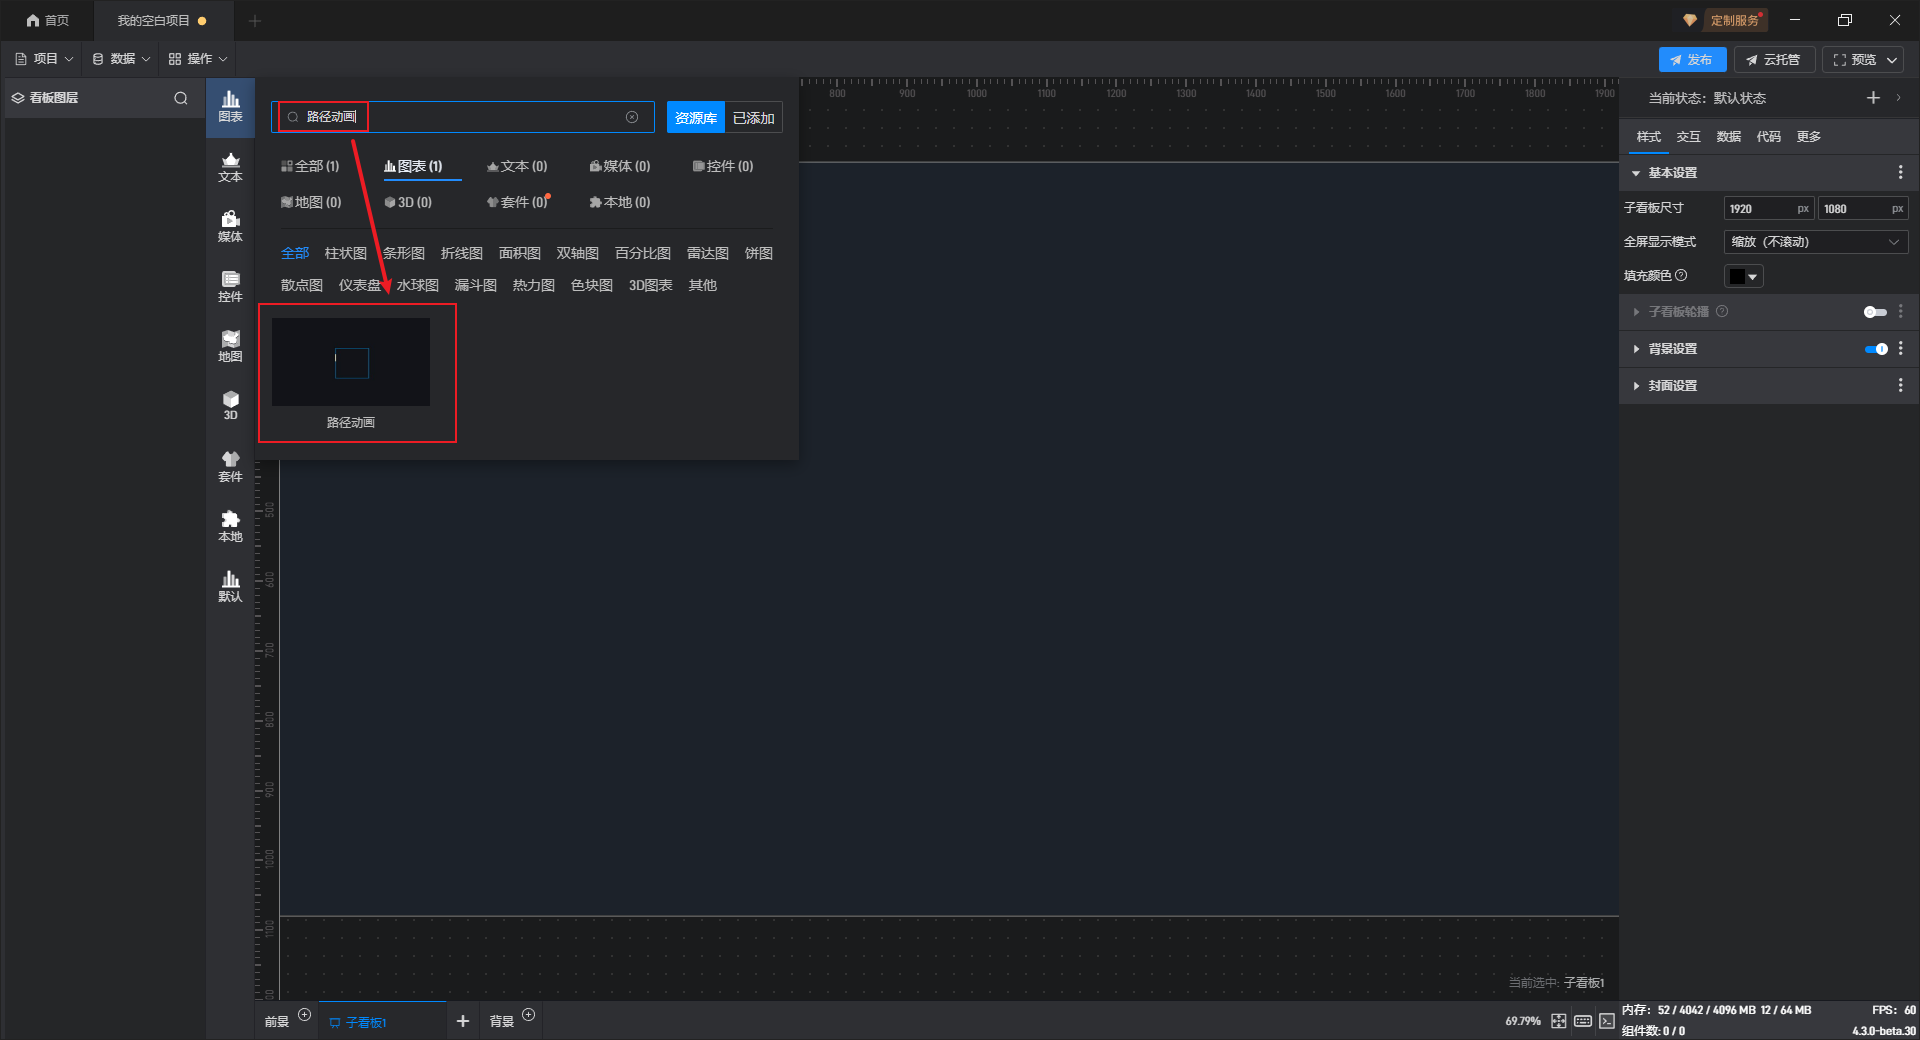This screenshot has height=1040, width=1920.
Task: Select the 3D components sidebar icon
Action: 230,405
